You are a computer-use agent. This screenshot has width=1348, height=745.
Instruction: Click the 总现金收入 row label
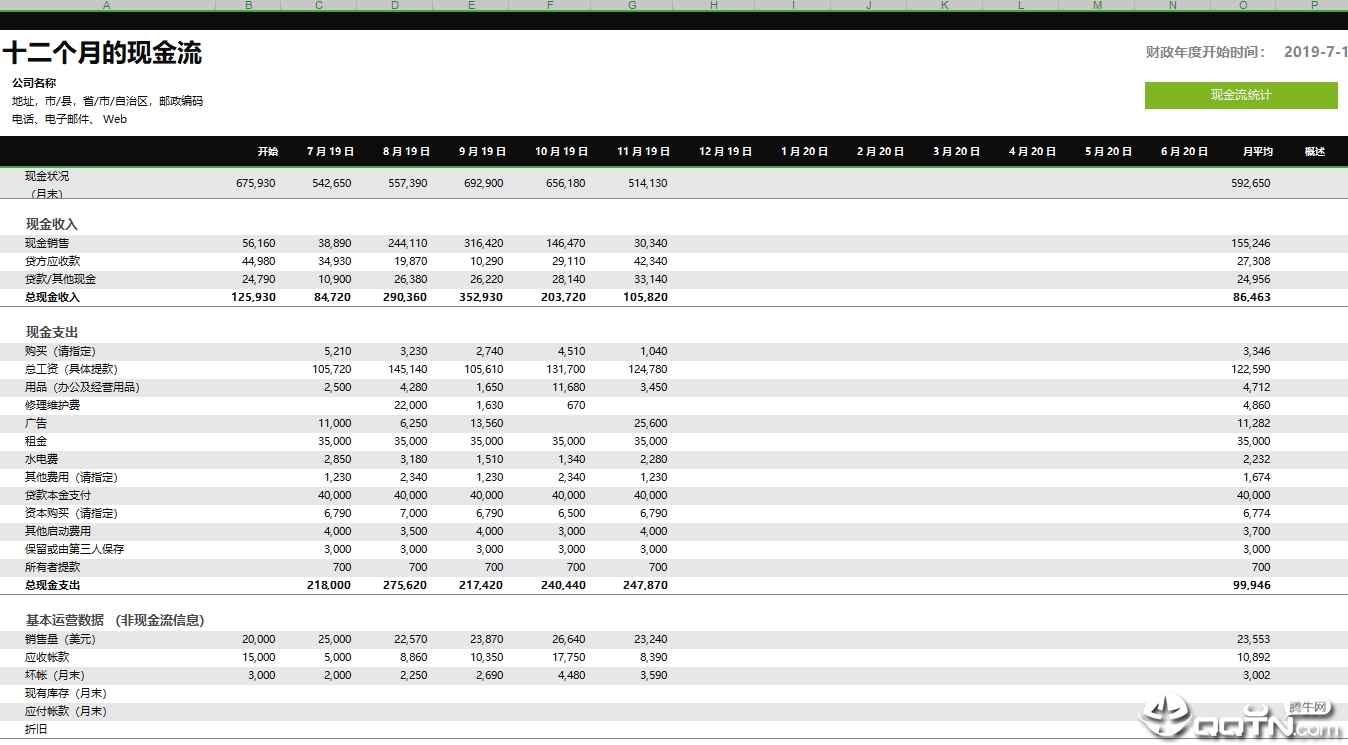tap(52, 297)
